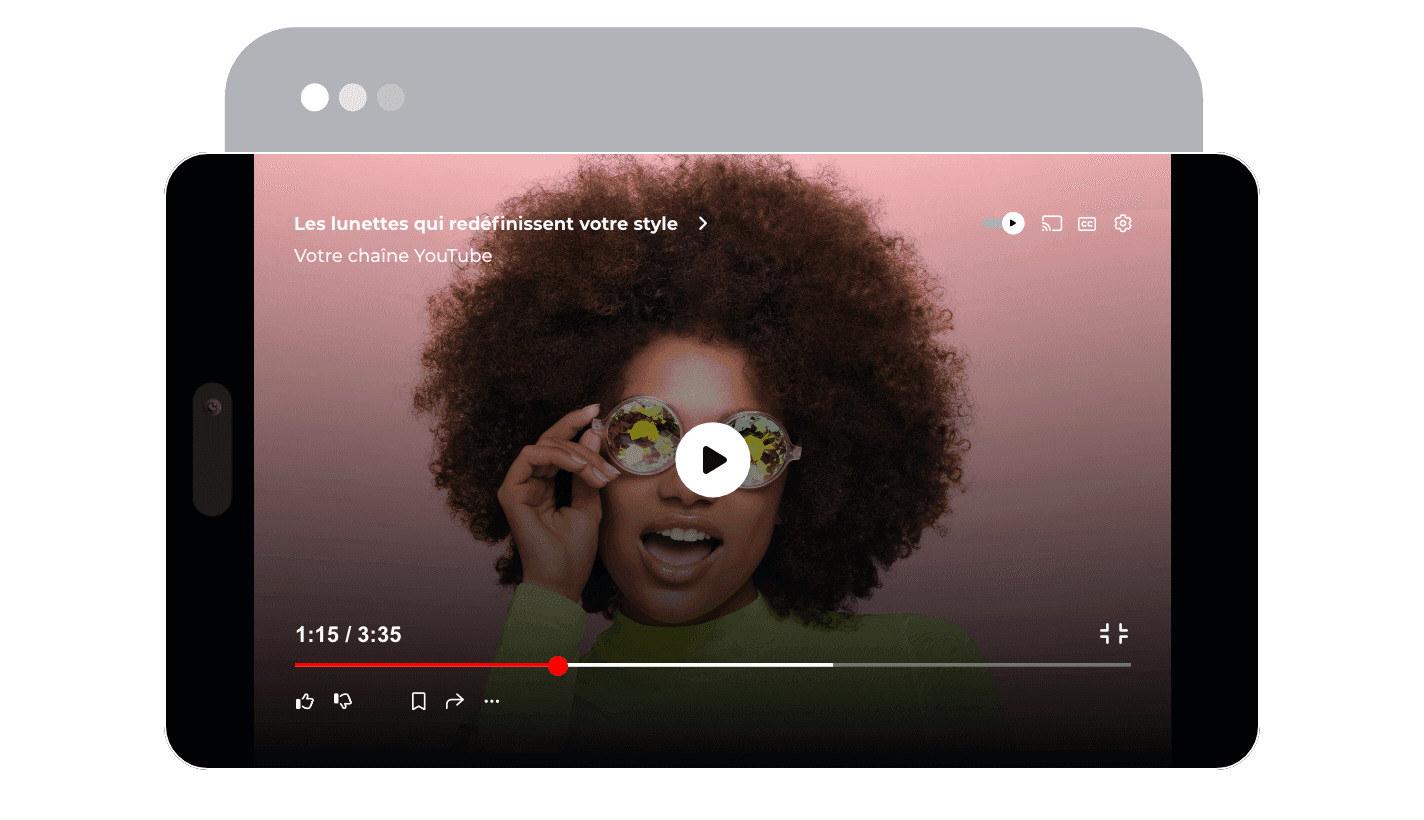Cast the video to another screen
The image size is (1424, 820).
click(1051, 223)
